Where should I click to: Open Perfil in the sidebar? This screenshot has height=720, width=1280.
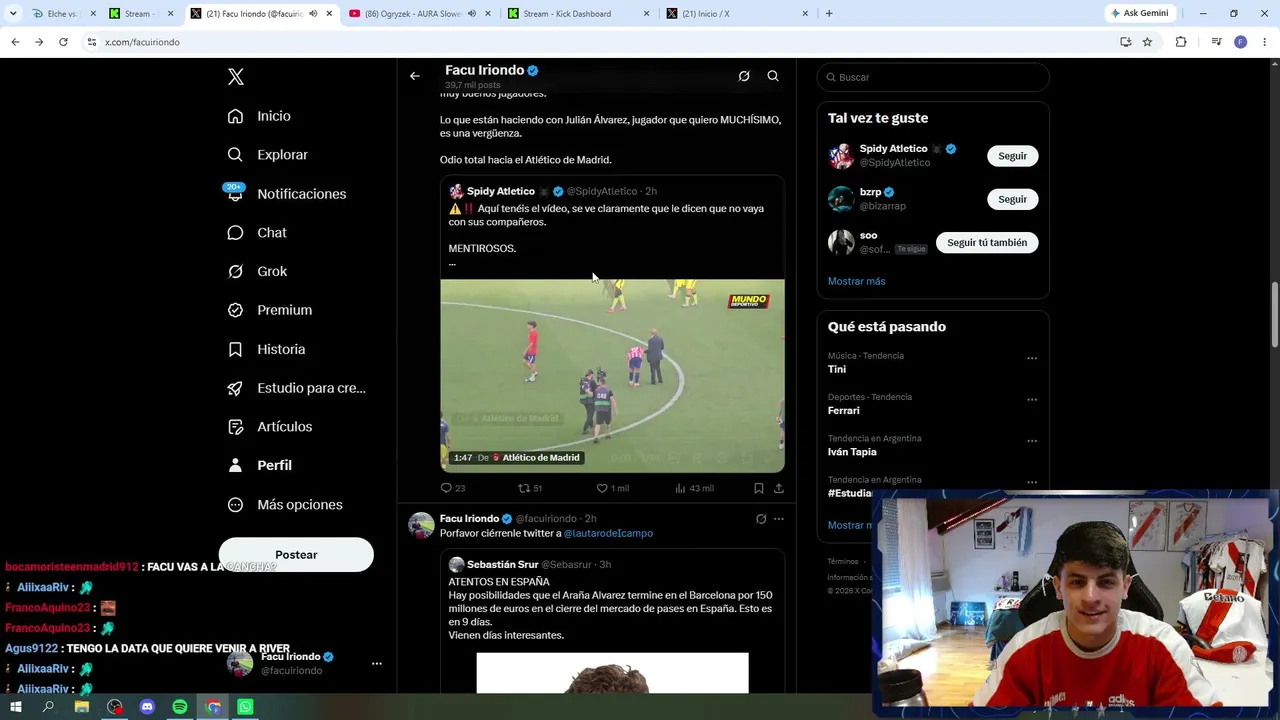click(x=259, y=465)
